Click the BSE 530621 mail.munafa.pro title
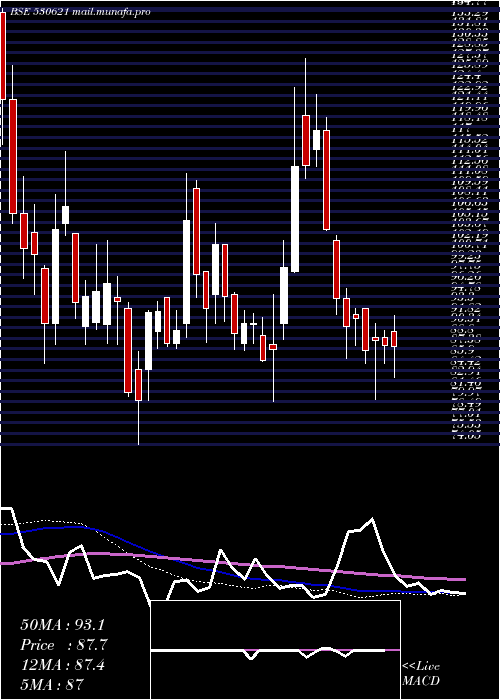This screenshot has width=500, height=700. [80, 12]
